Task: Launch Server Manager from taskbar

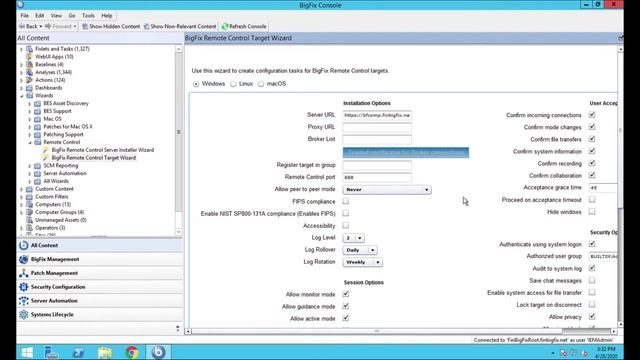Action: tap(52, 352)
